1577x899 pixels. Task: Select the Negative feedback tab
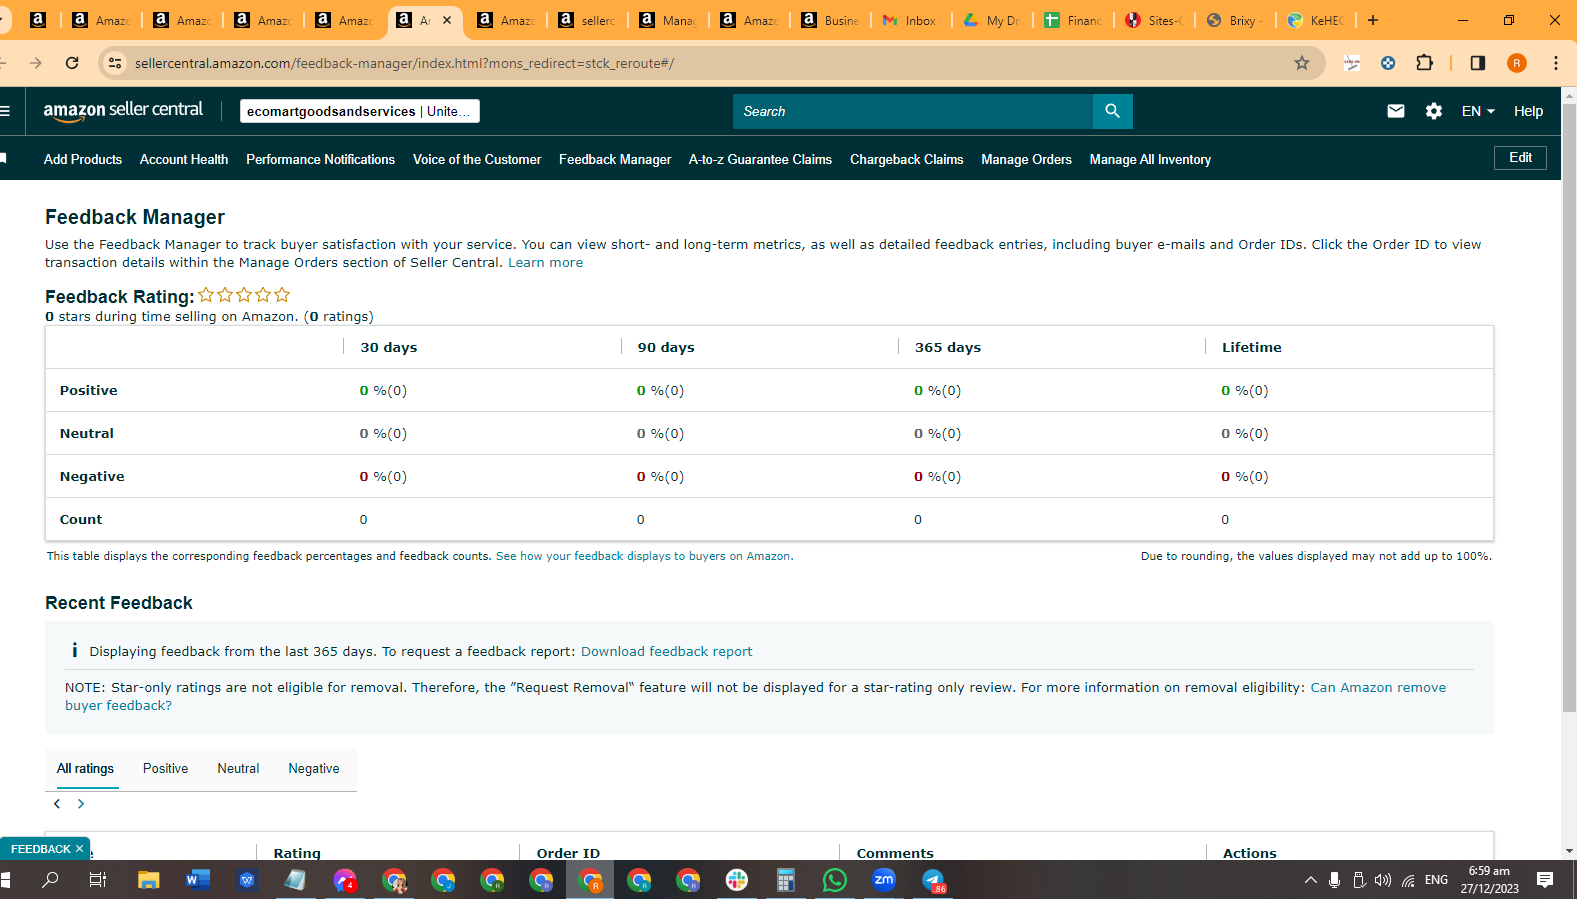314,768
